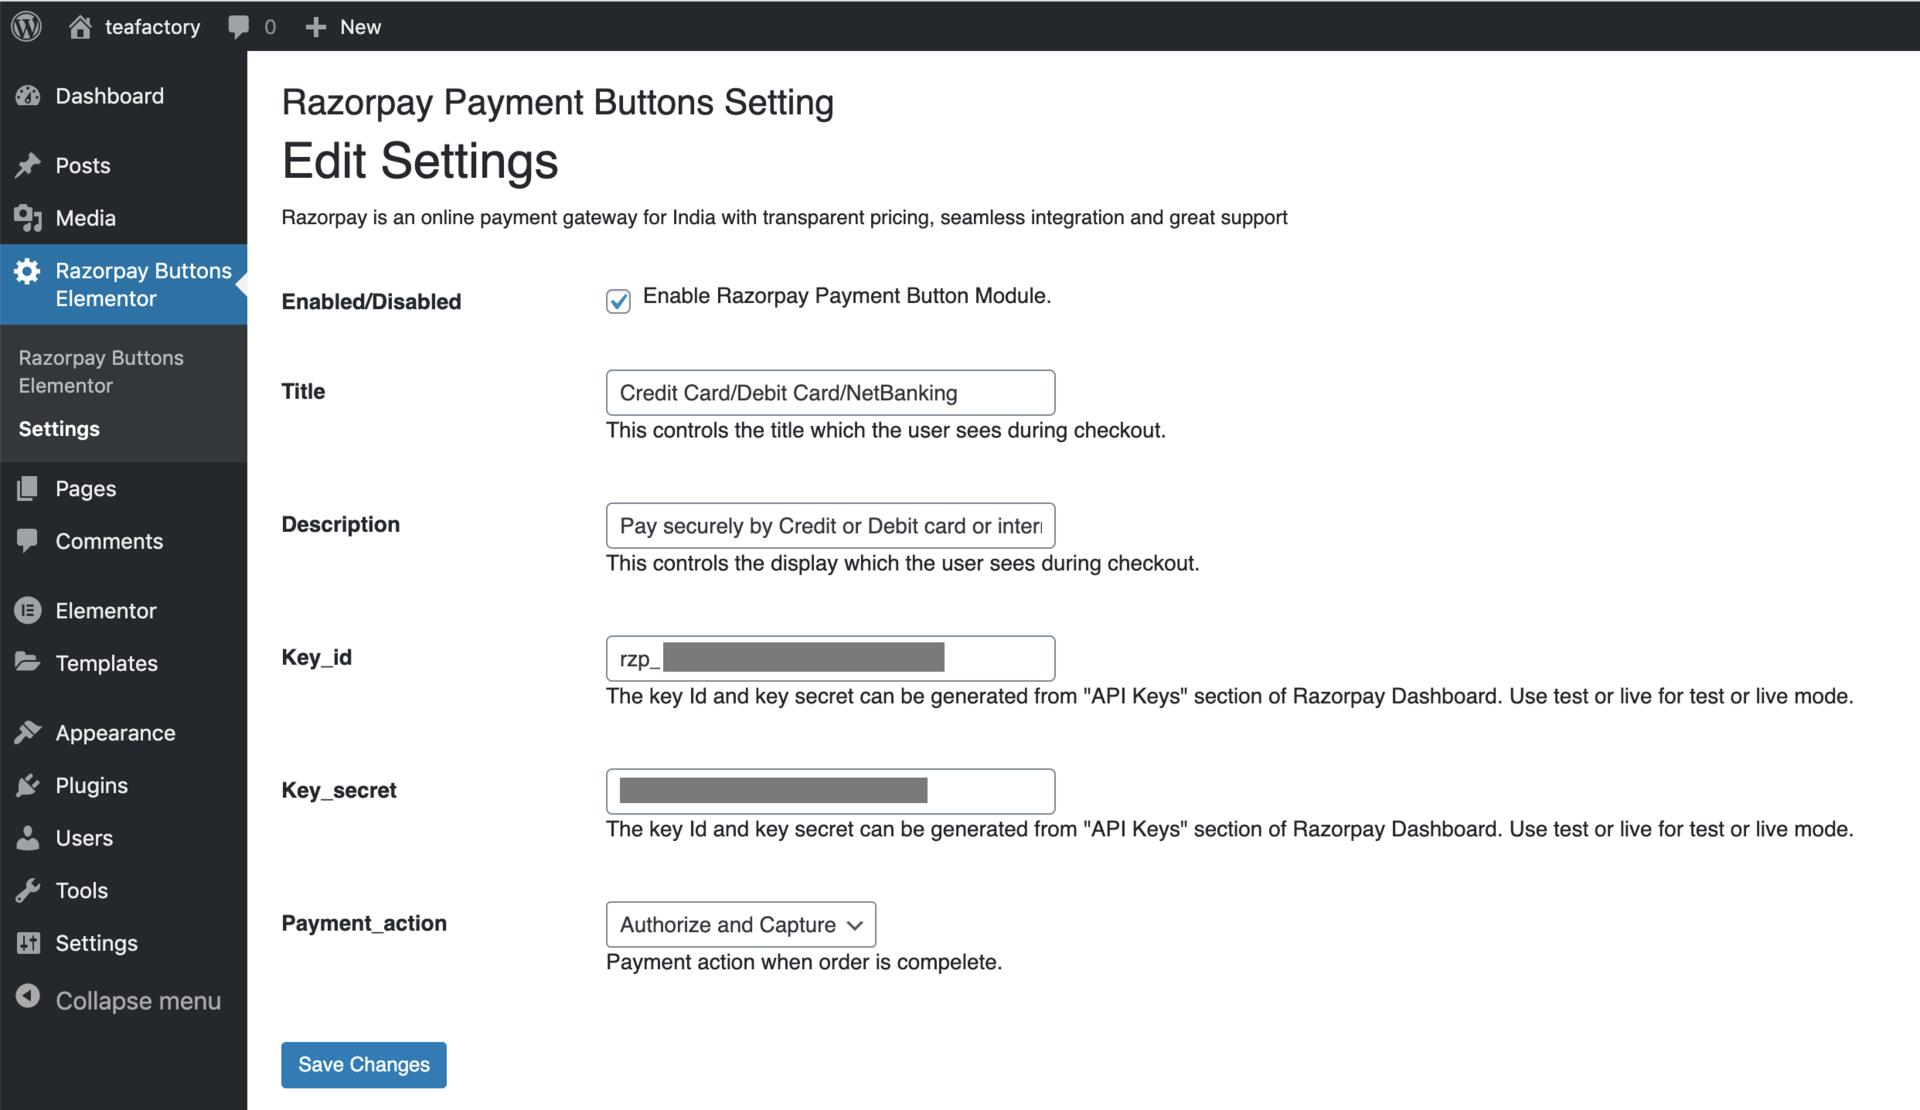Viewport: 1920px width, 1110px height.
Task: Open the comments bubble icon in admin bar
Action: [x=238, y=27]
